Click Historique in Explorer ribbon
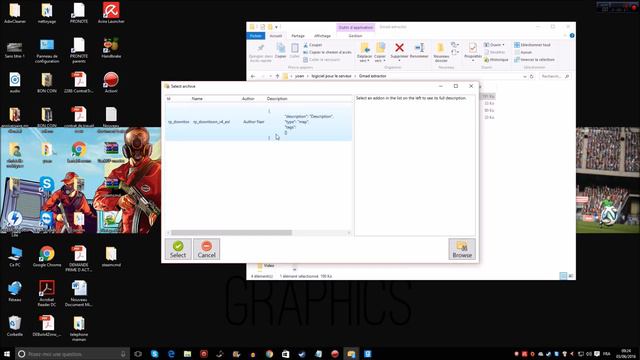The height and width of the screenshot is (360, 640). pyautogui.click(x=496, y=60)
